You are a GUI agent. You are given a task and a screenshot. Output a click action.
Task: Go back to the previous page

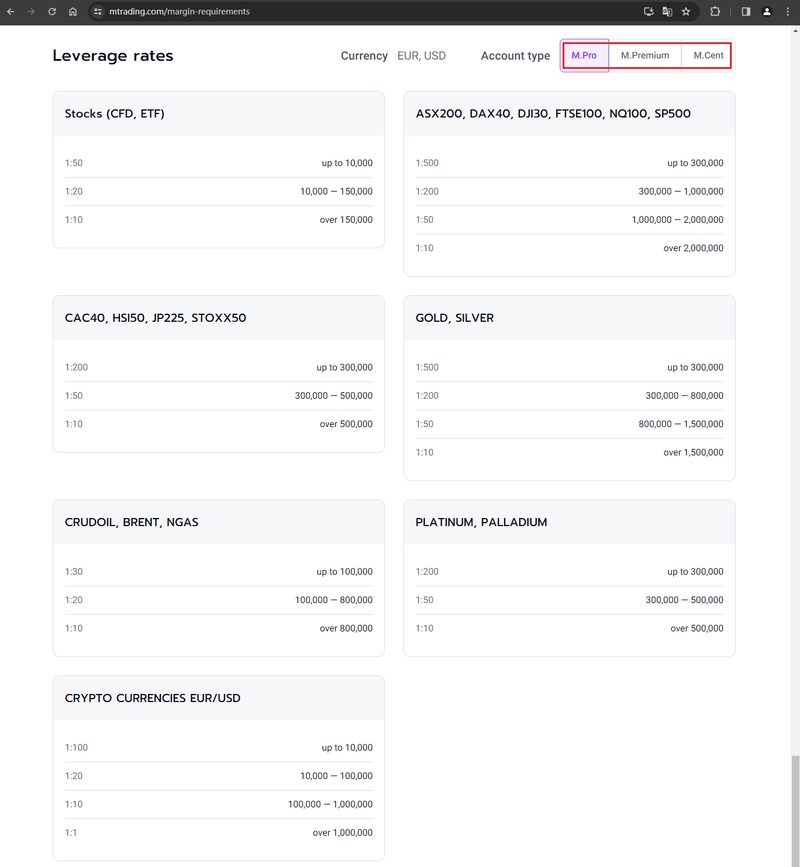[11, 12]
